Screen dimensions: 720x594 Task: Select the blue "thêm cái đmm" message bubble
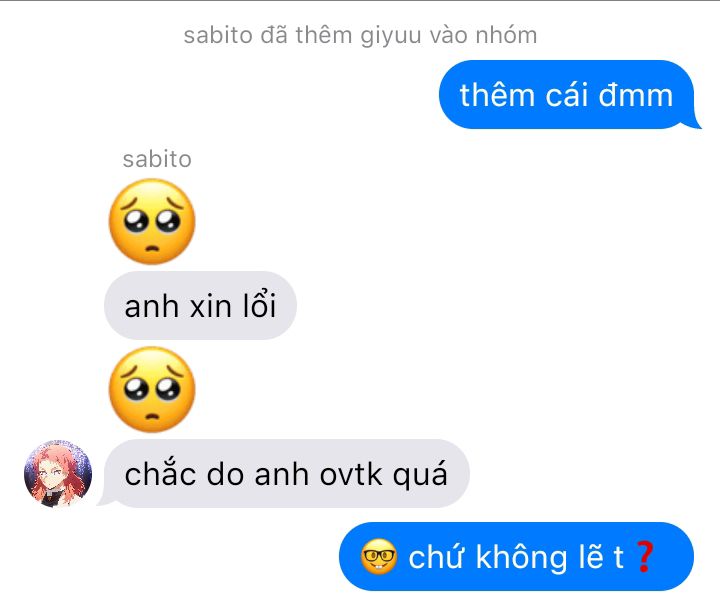pyautogui.click(x=568, y=95)
